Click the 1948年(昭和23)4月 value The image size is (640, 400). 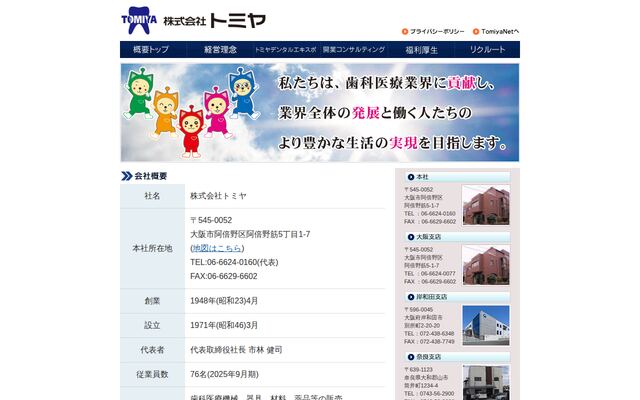(x=224, y=301)
